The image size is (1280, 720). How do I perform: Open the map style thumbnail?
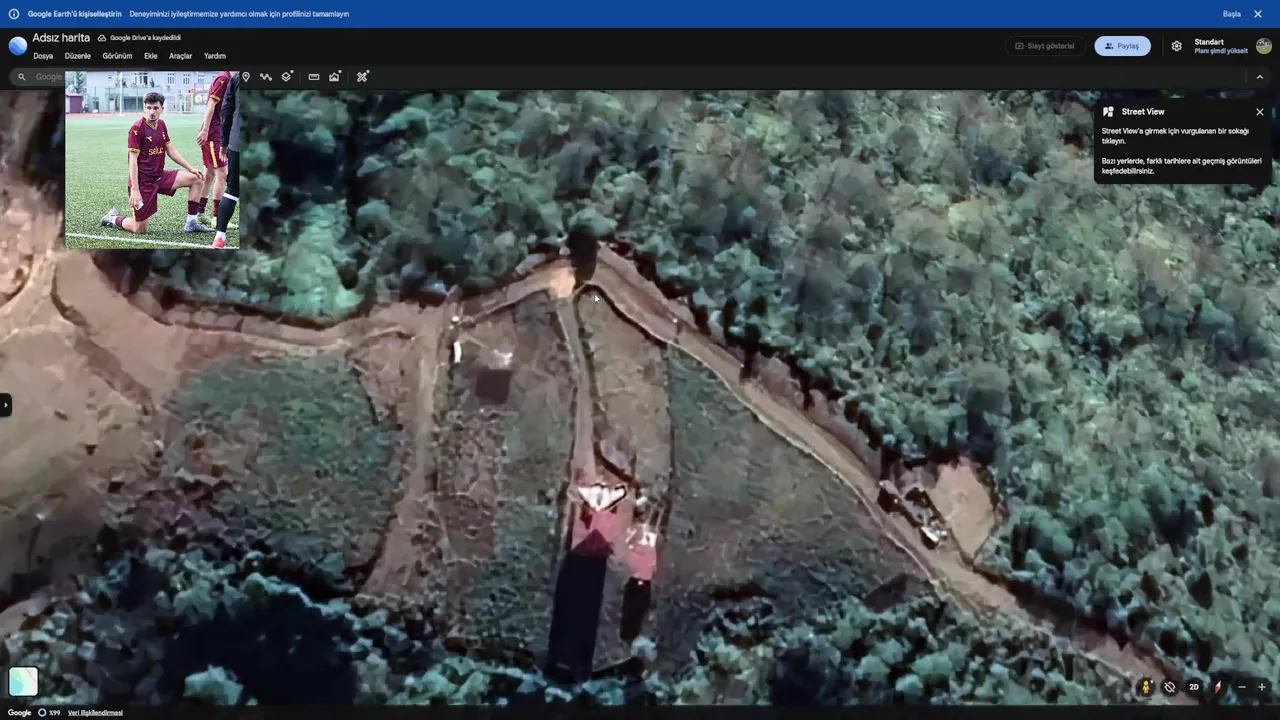point(23,681)
